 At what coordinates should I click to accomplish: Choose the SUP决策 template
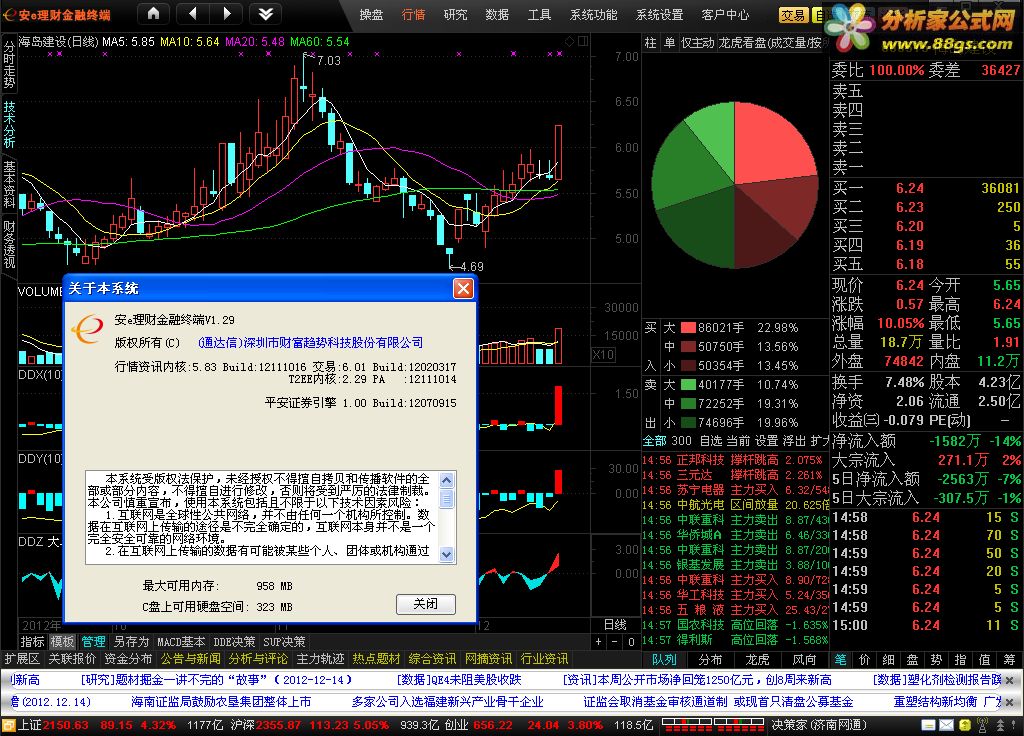[284, 642]
